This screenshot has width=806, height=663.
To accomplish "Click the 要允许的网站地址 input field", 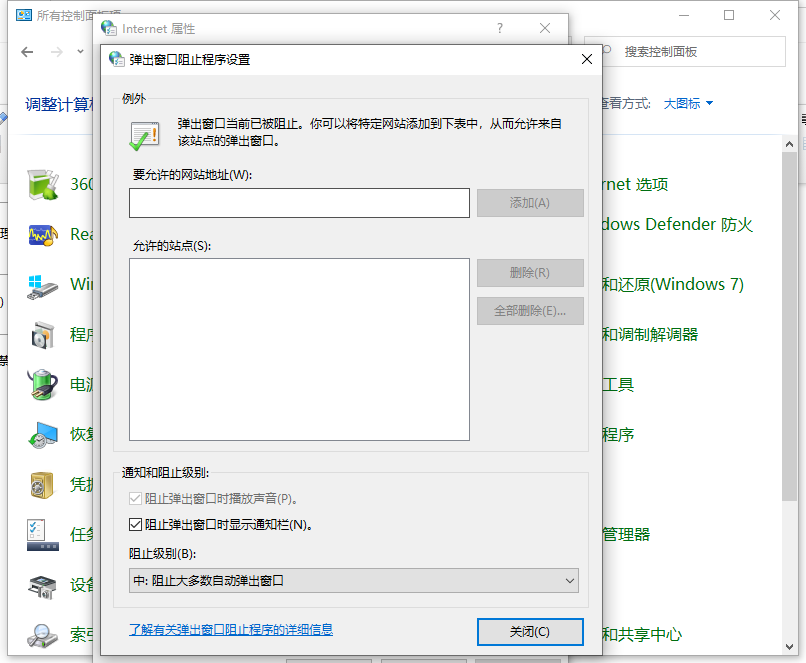I will tap(299, 203).
